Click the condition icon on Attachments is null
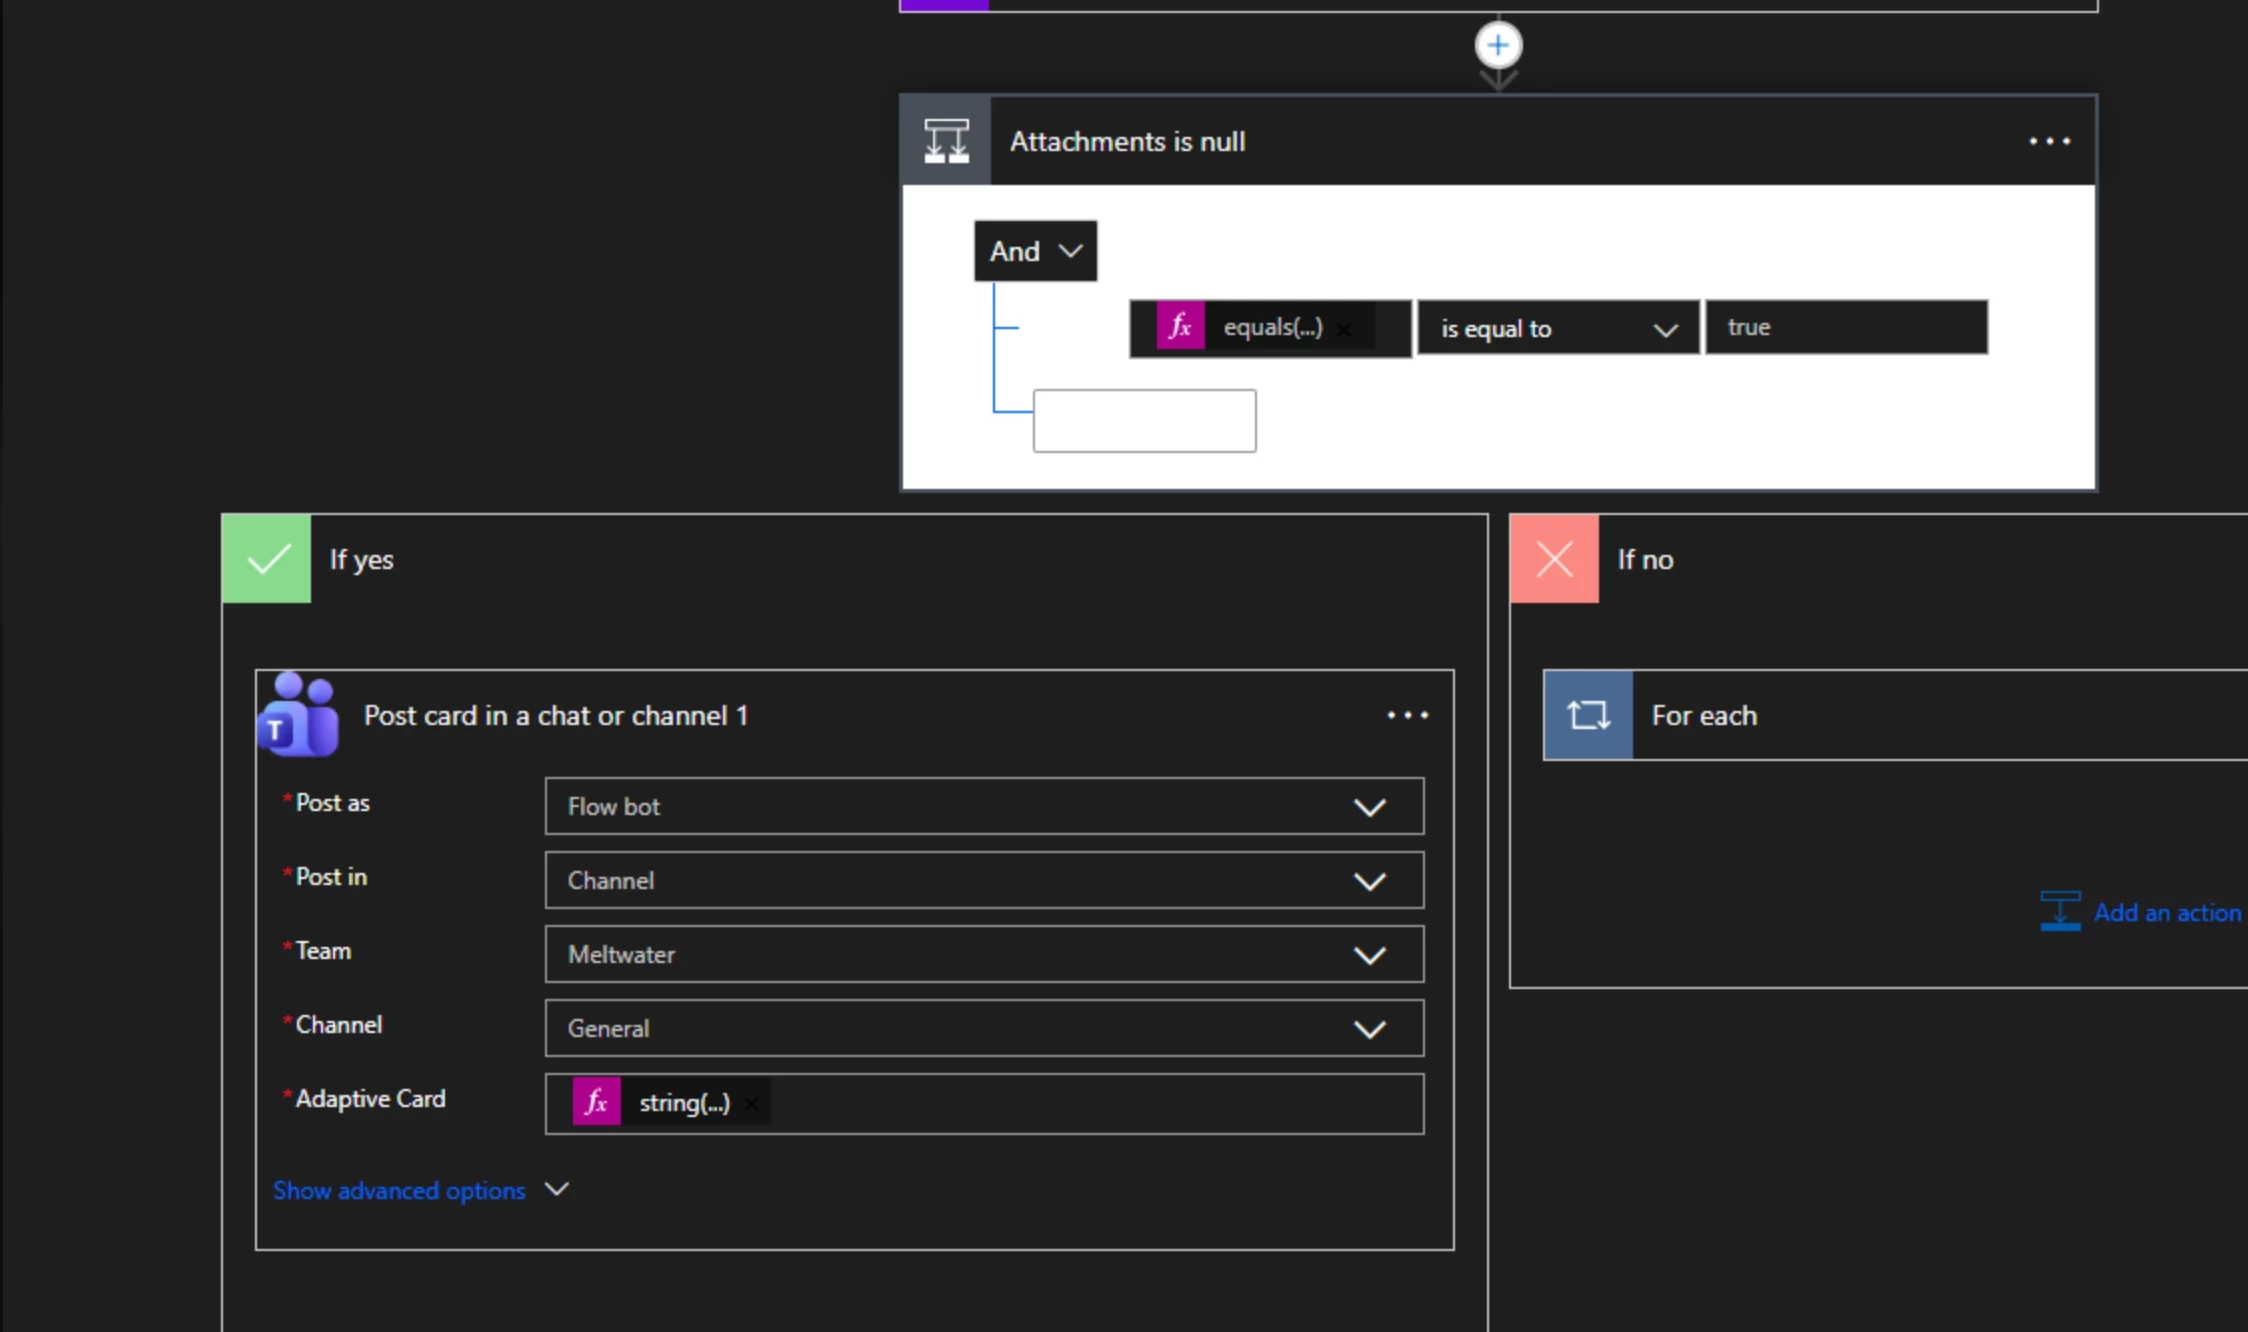Screen dimensions: 2248x1332 click(945, 141)
